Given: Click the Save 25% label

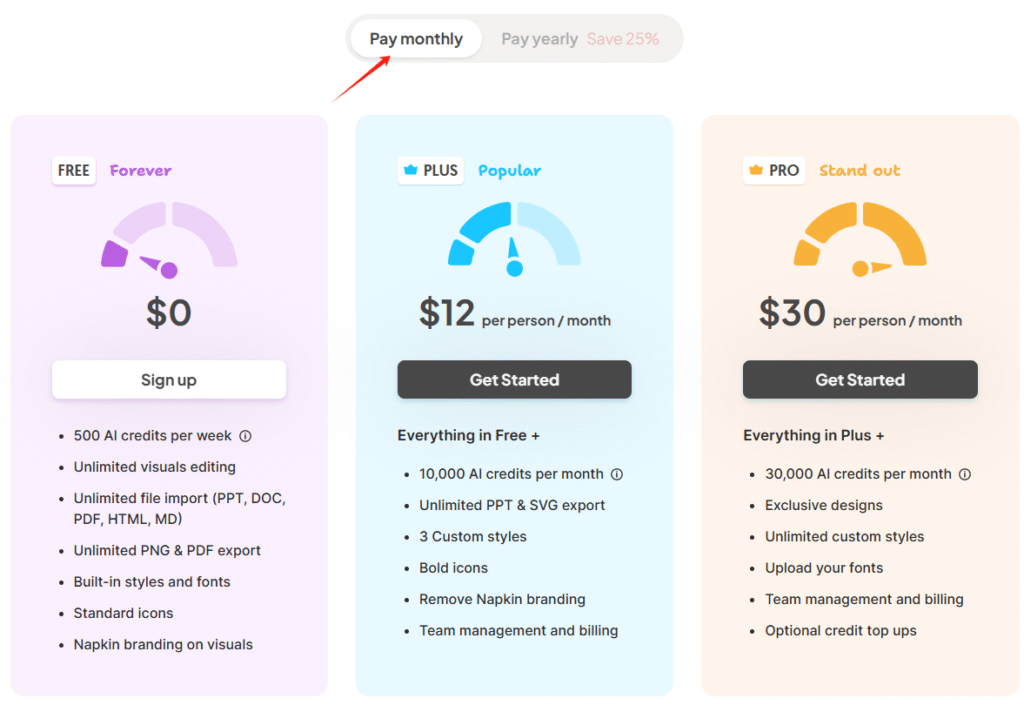Looking at the screenshot, I should [x=623, y=39].
